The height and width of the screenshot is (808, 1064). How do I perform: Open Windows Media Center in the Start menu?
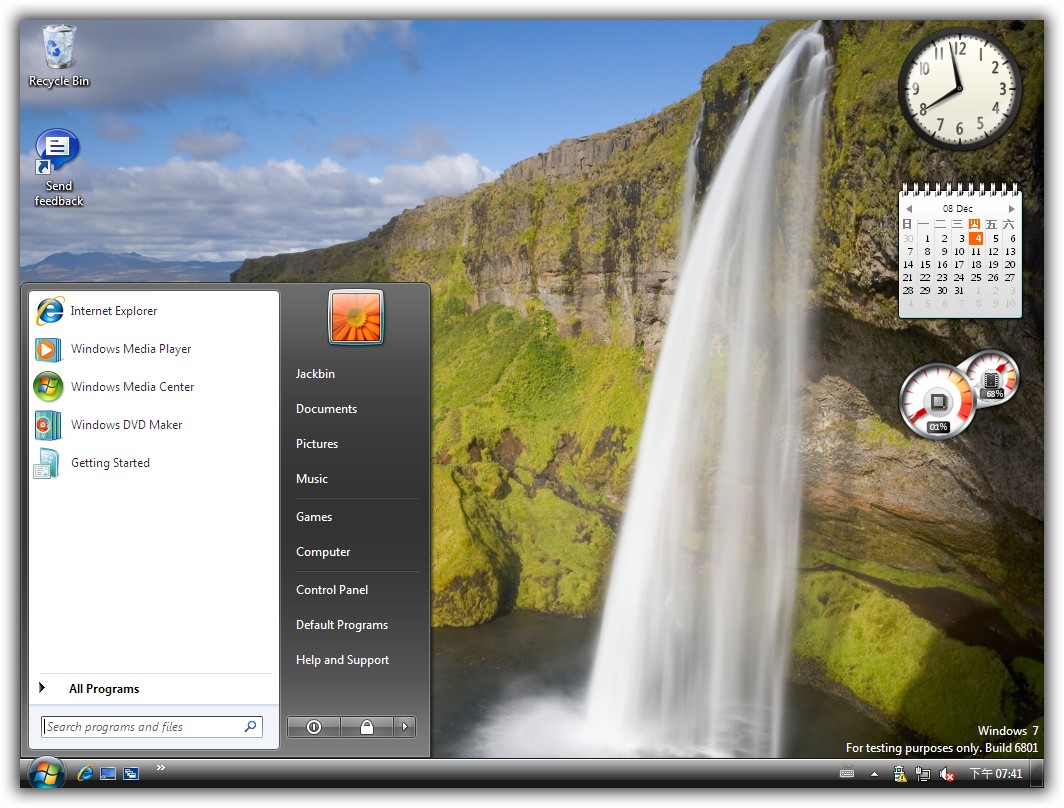coord(154,387)
